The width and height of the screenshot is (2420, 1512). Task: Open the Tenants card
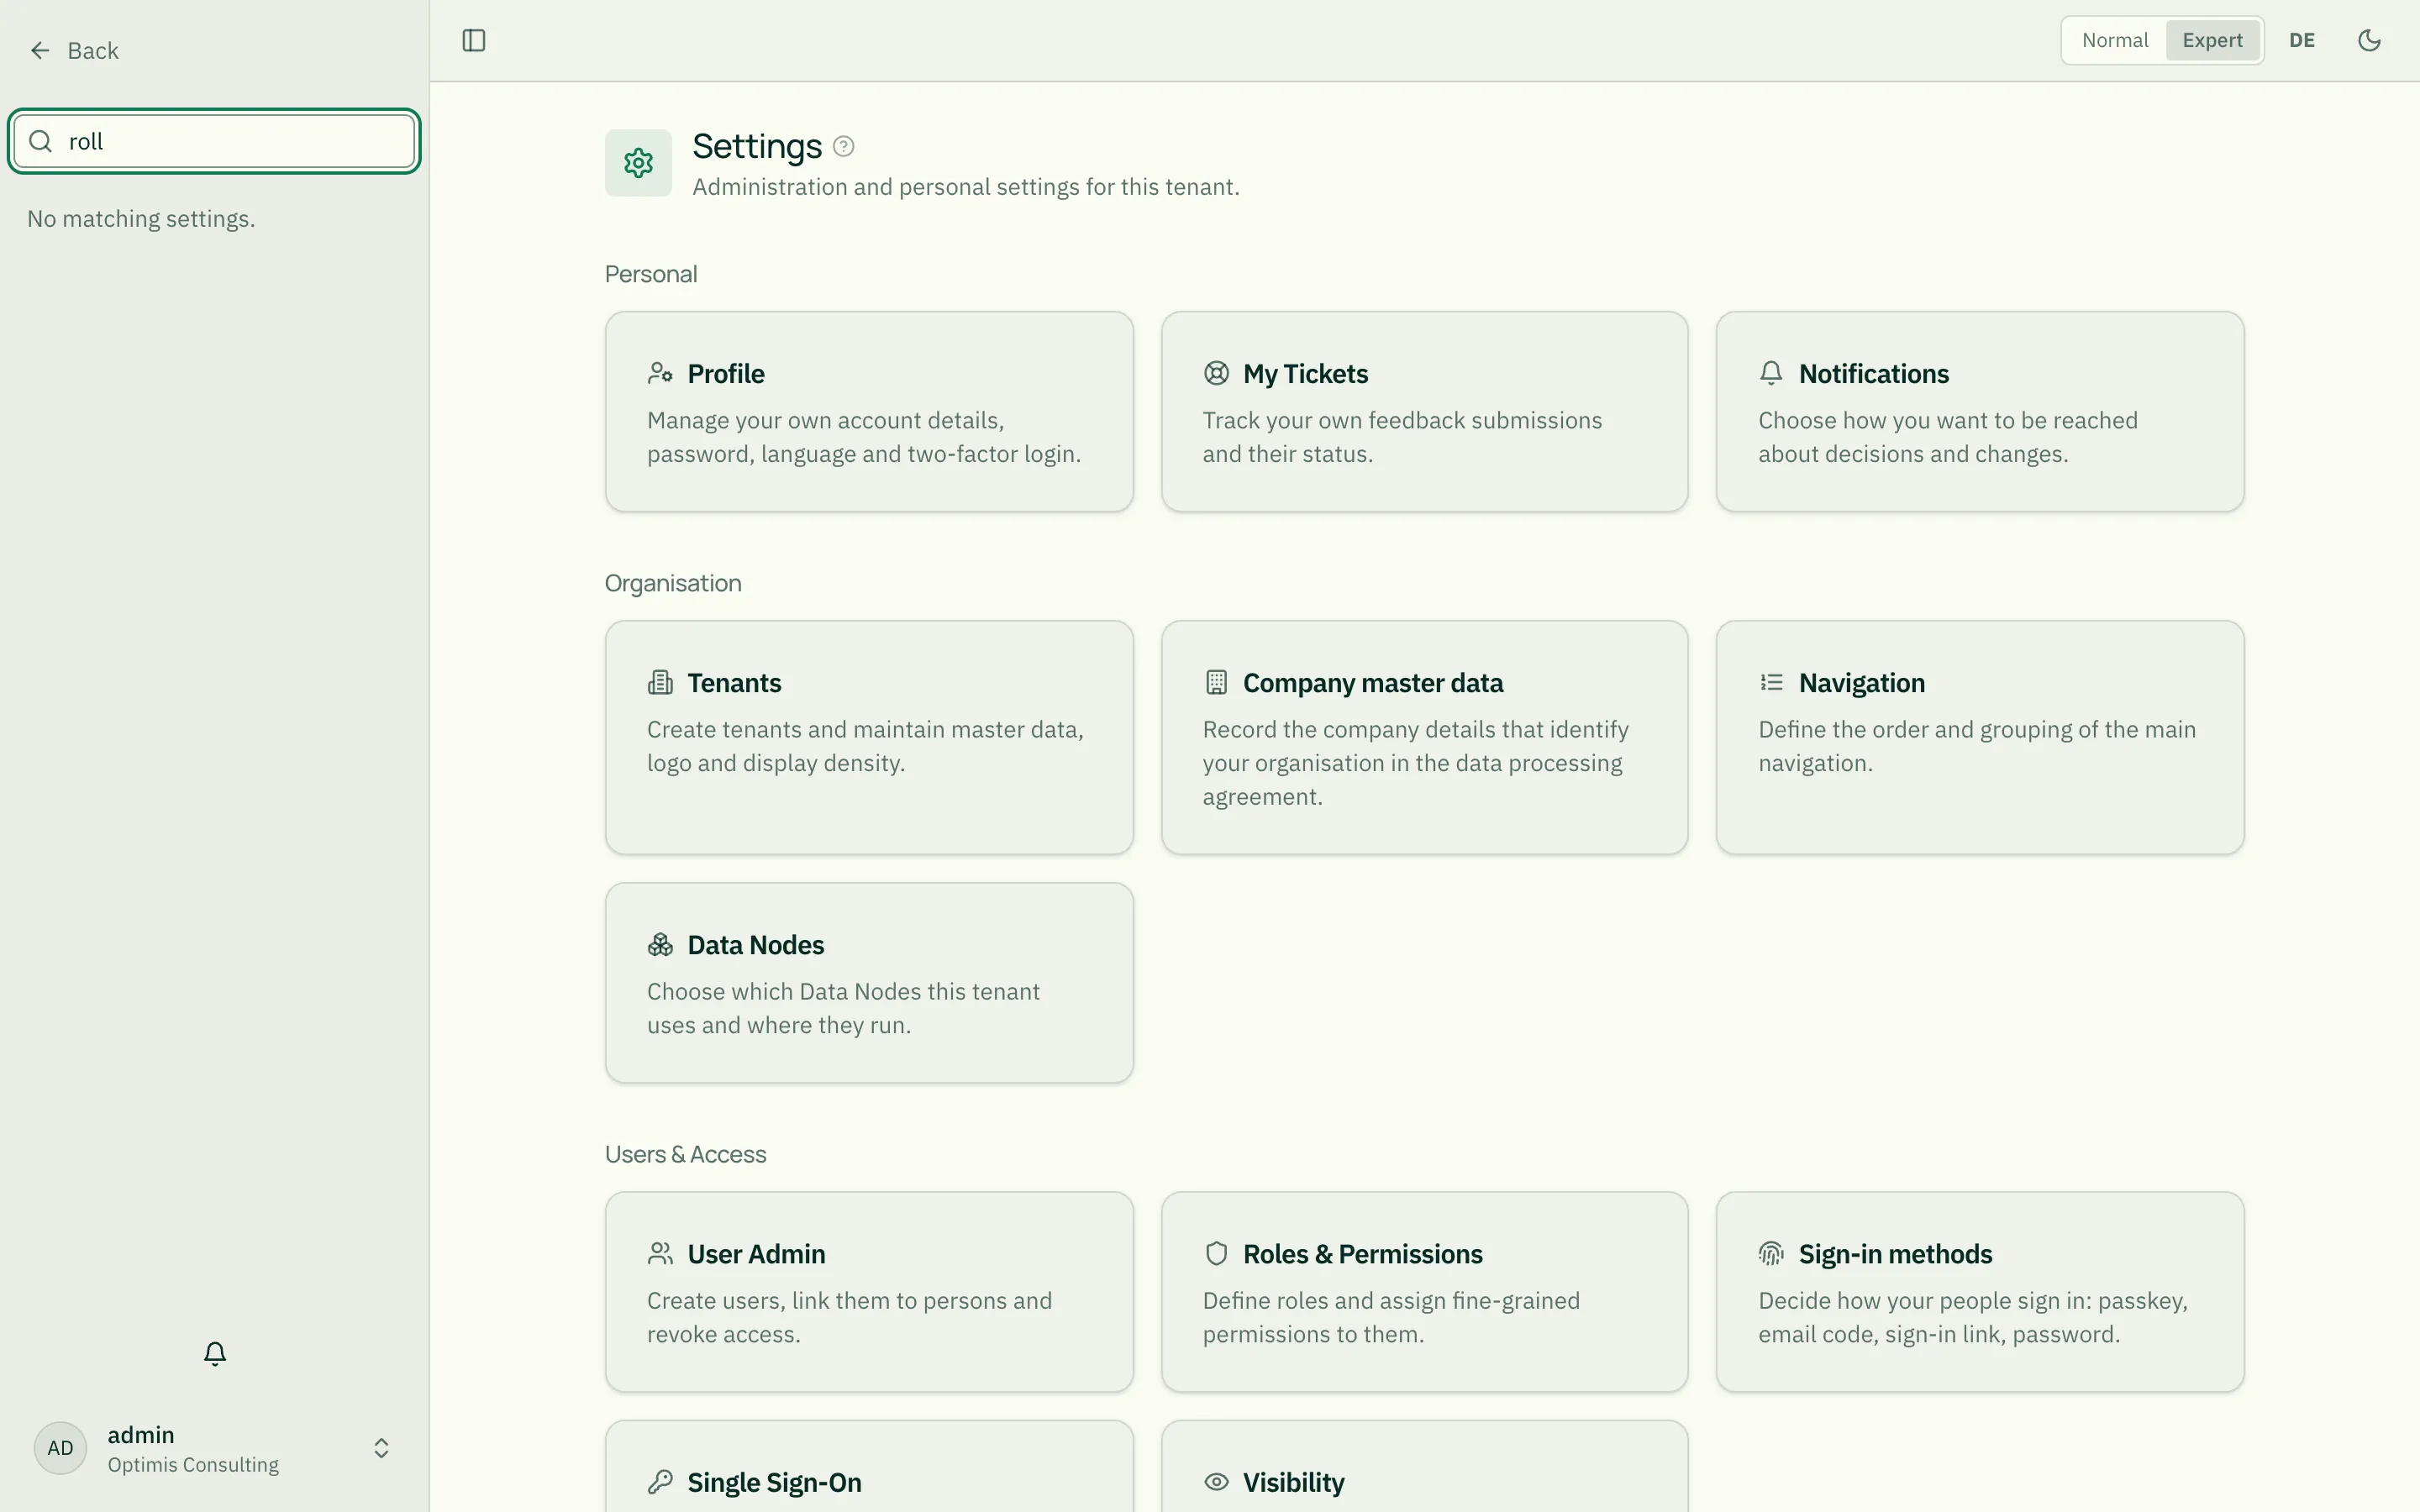(x=869, y=738)
